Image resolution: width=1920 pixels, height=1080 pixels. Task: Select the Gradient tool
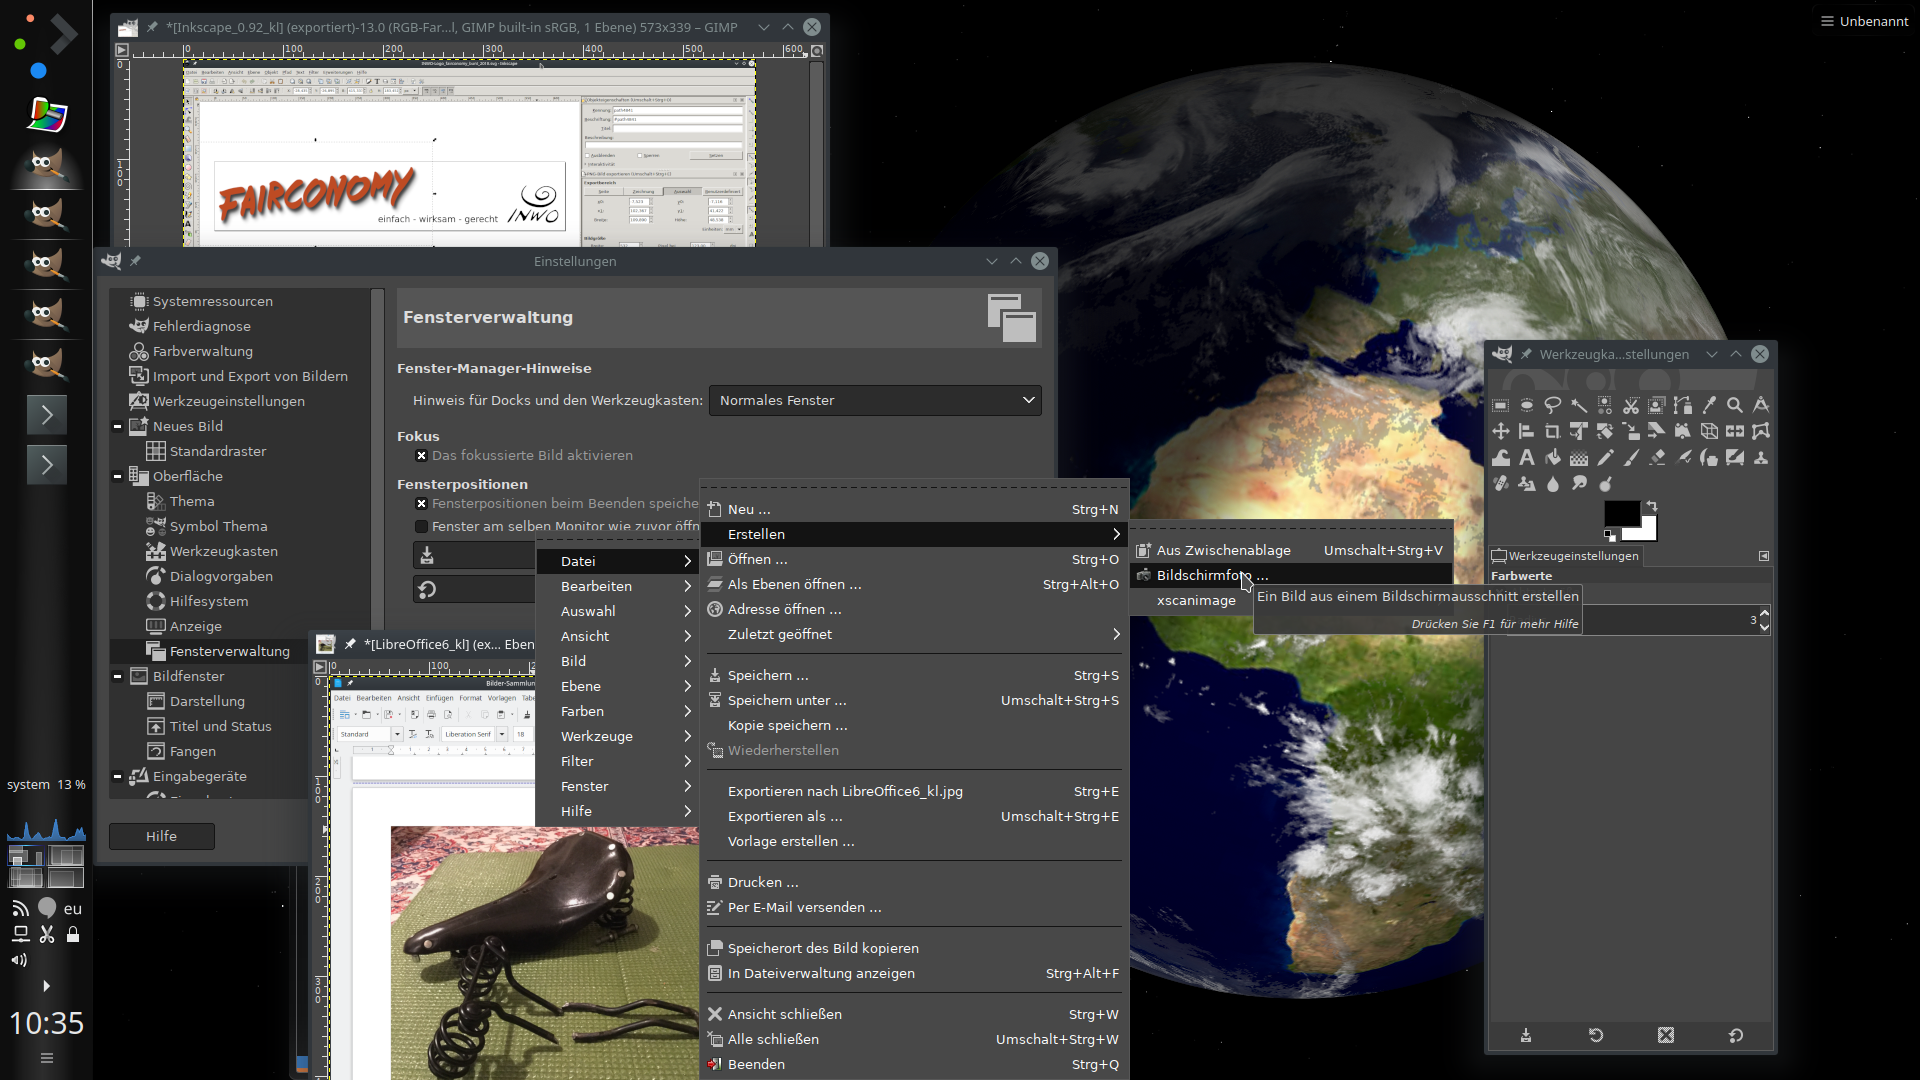tap(1579, 457)
